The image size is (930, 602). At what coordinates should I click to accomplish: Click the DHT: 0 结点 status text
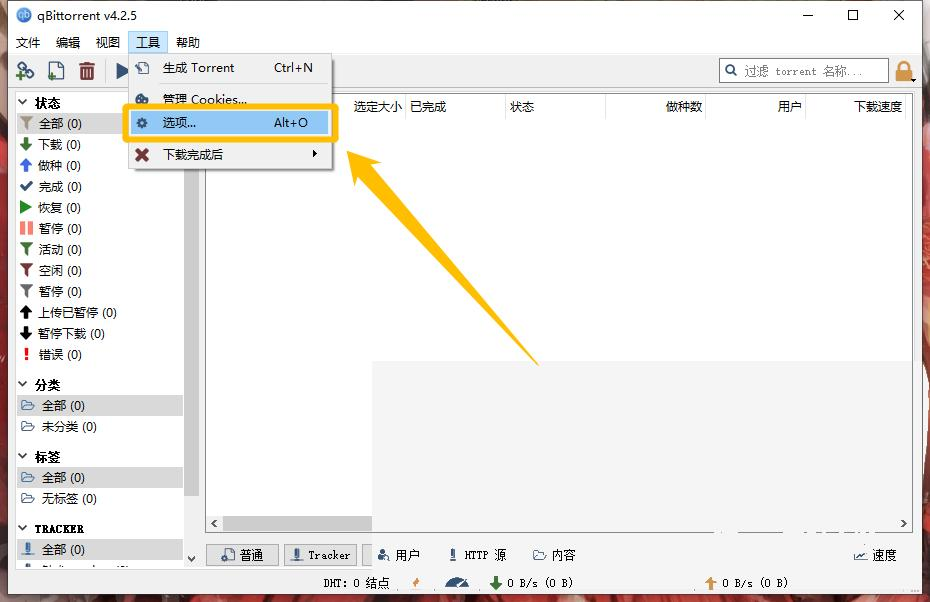pyautogui.click(x=356, y=583)
